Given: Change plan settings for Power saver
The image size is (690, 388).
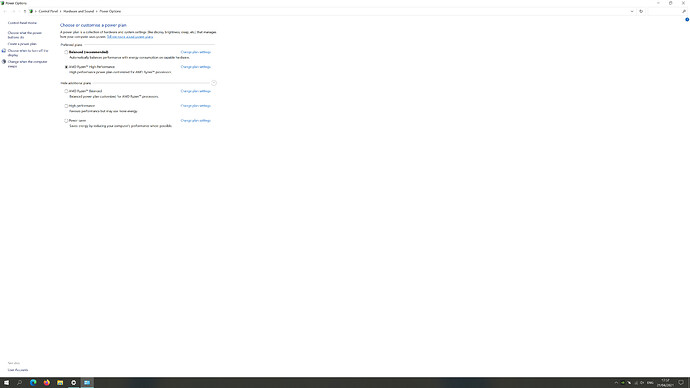Looking at the screenshot, I should pos(196,121).
